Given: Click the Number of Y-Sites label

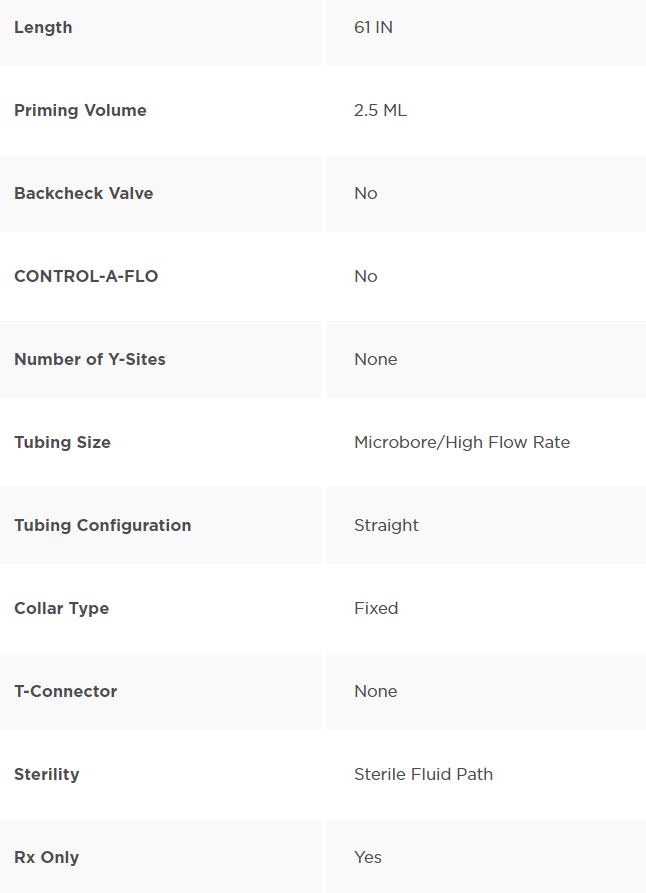Looking at the screenshot, I should pyautogui.click(x=90, y=359).
